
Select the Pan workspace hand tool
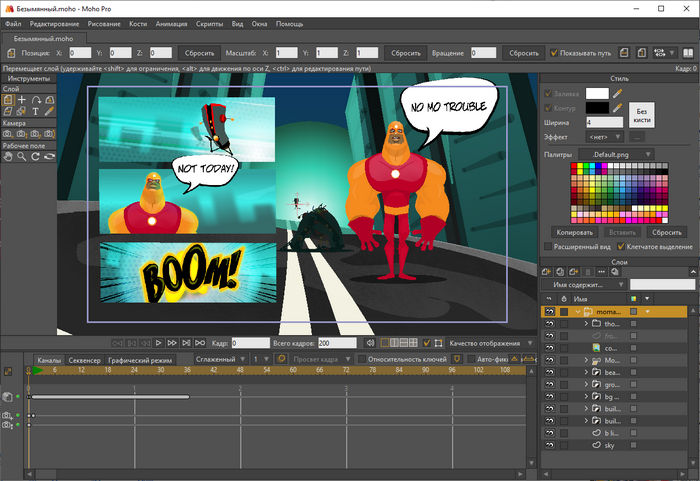(7, 156)
